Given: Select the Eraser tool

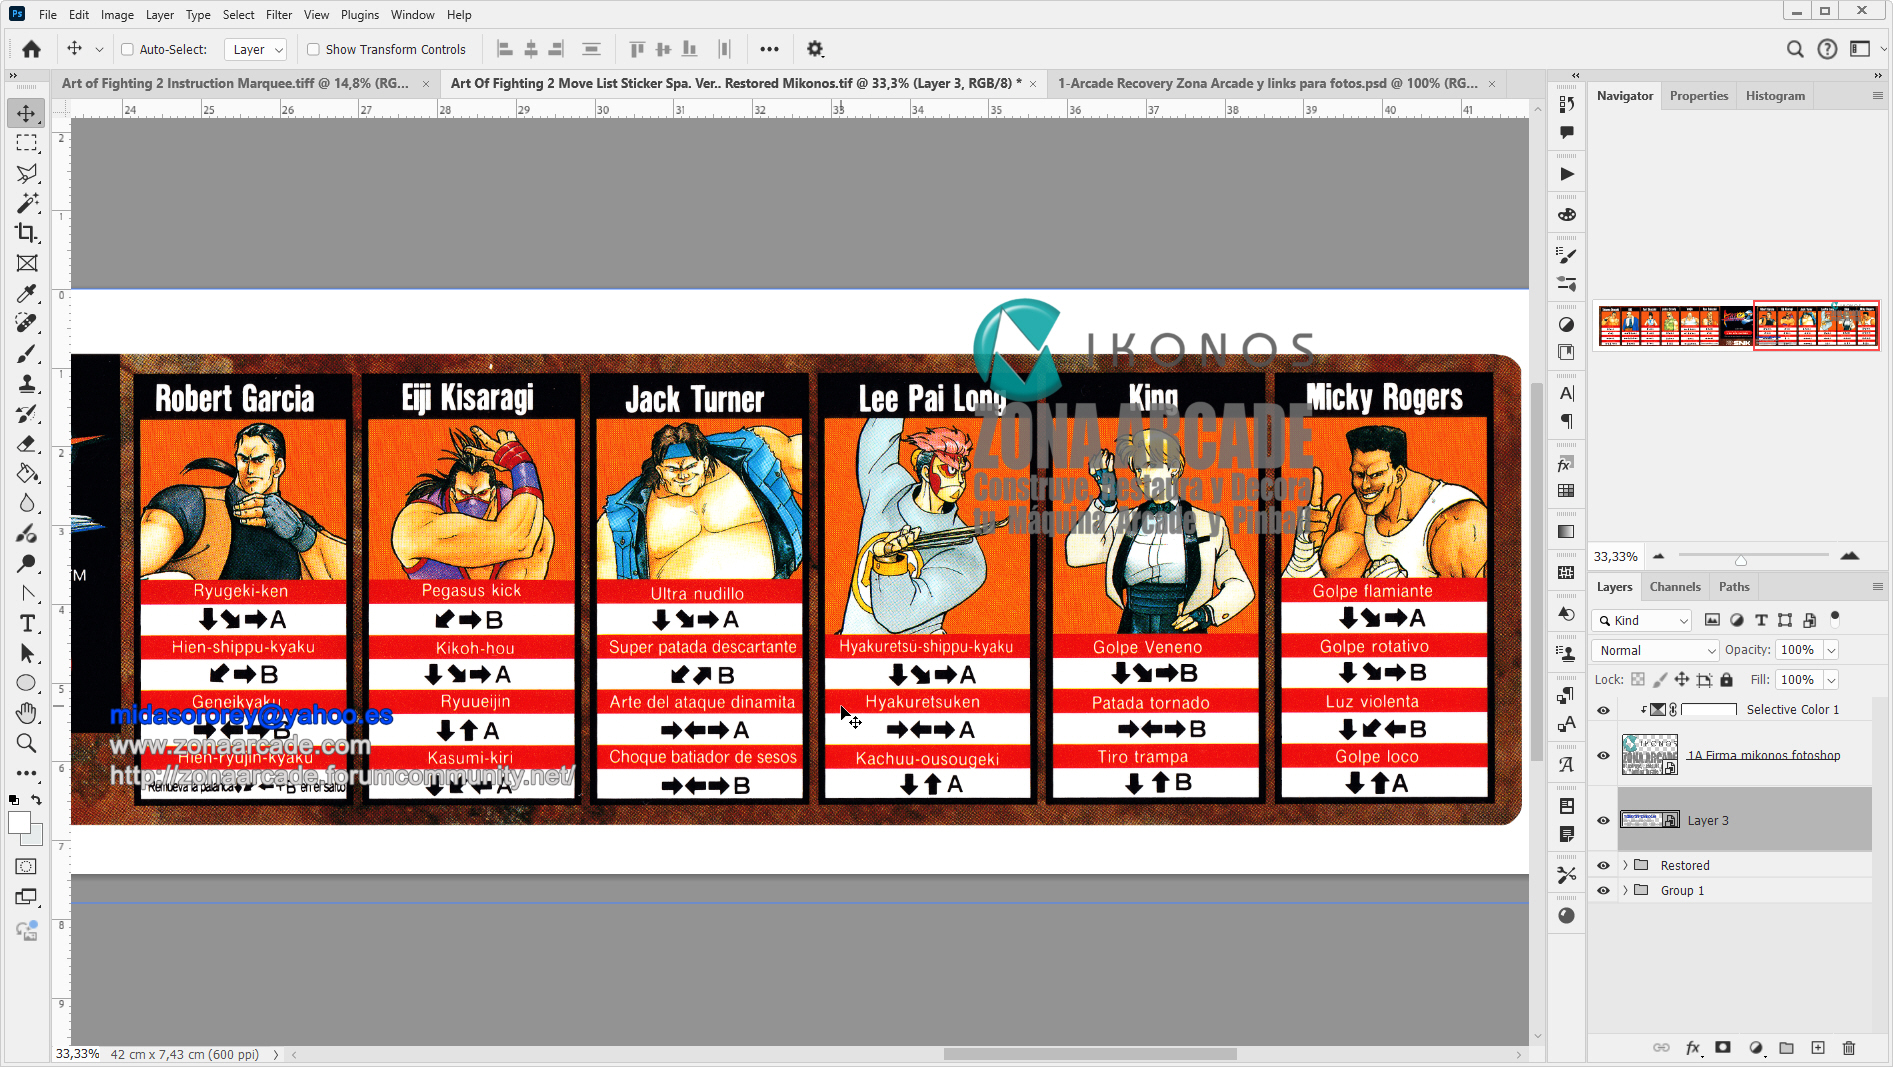Looking at the screenshot, I should 27,443.
